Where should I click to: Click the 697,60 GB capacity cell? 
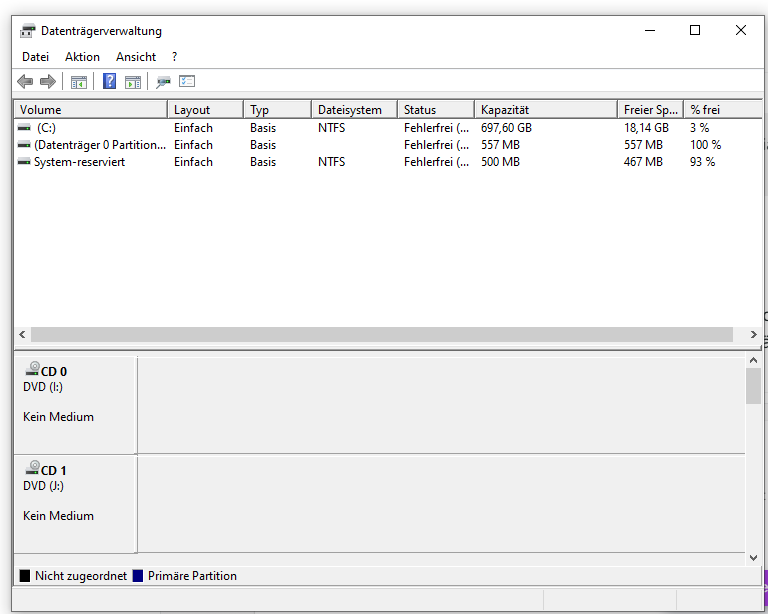pos(506,128)
